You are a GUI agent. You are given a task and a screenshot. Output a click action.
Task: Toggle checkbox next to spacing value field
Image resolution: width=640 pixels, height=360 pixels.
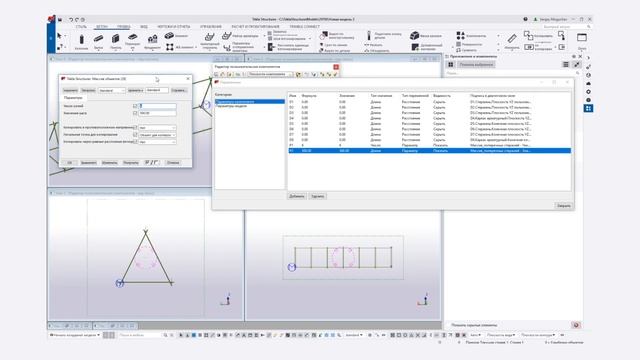tap(135, 113)
